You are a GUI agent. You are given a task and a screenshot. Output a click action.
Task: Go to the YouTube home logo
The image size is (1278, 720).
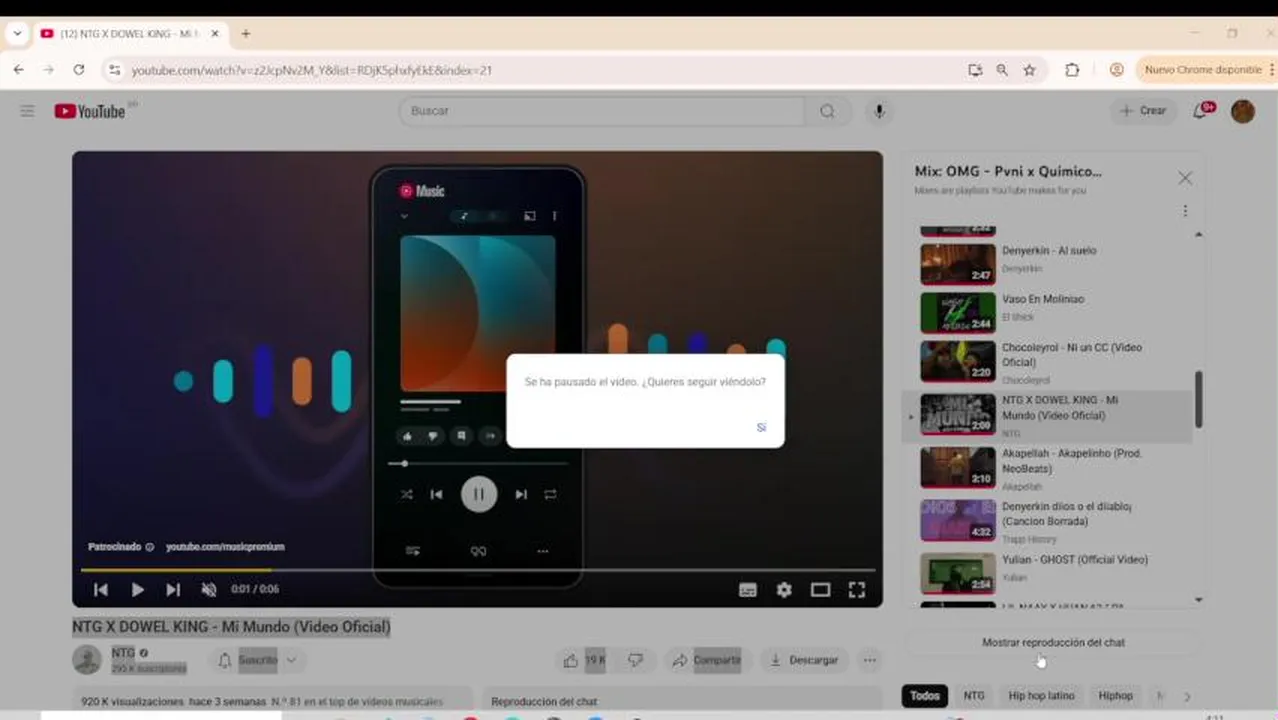click(x=90, y=111)
